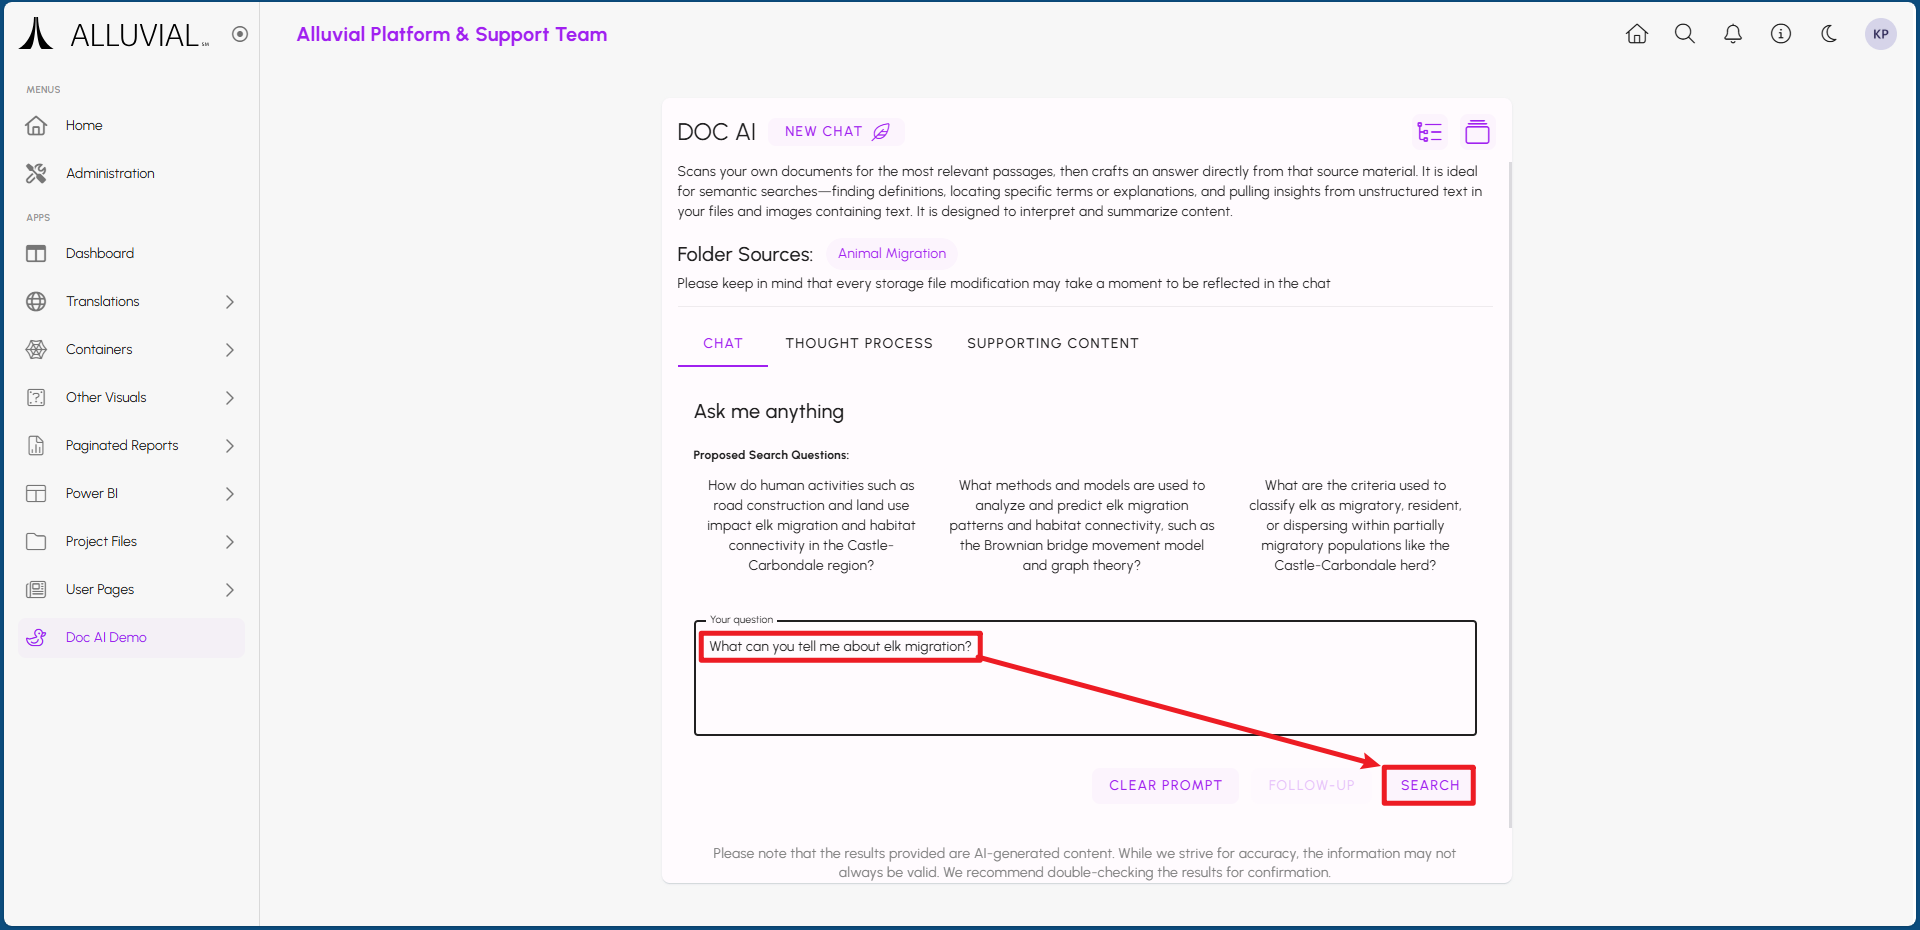Image resolution: width=1920 pixels, height=930 pixels.
Task: Select the Animal Migration folder source chip
Action: 891,254
